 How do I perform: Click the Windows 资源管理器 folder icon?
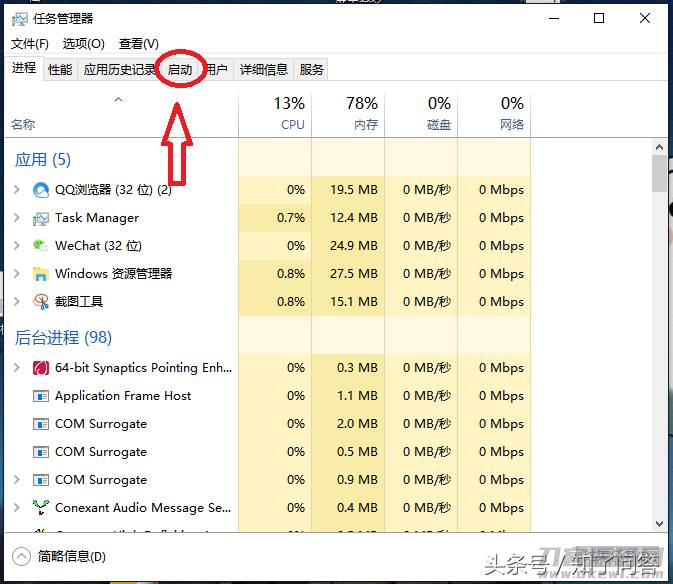41,274
